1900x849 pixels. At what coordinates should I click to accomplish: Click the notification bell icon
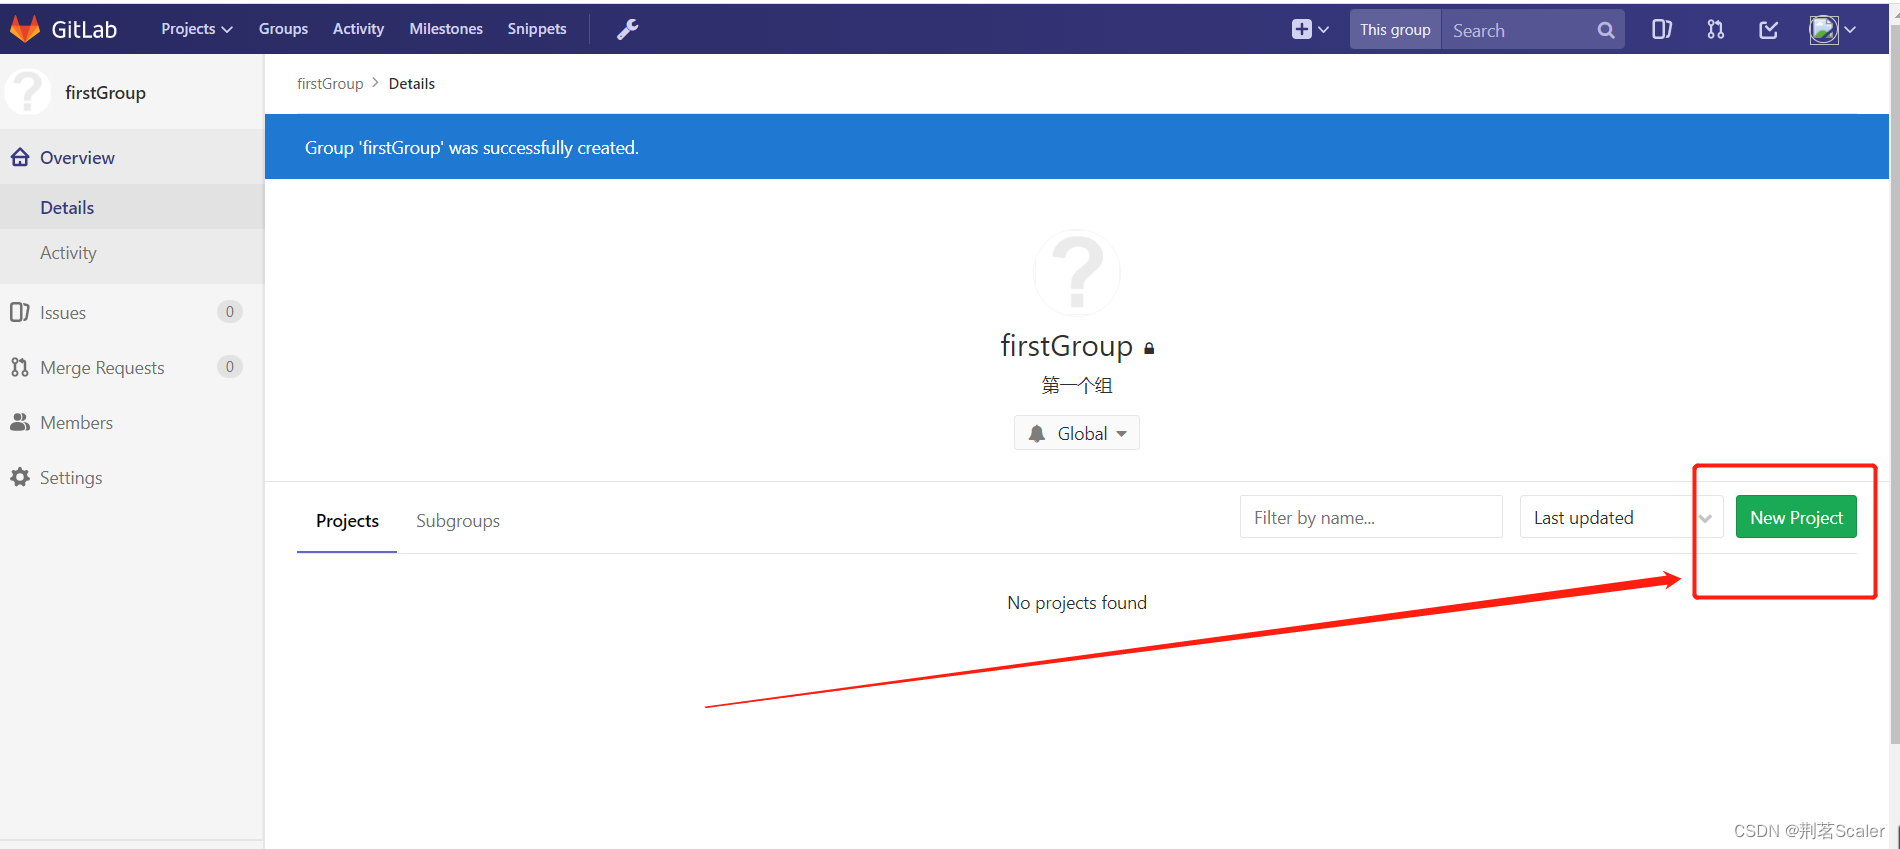(1037, 433)
